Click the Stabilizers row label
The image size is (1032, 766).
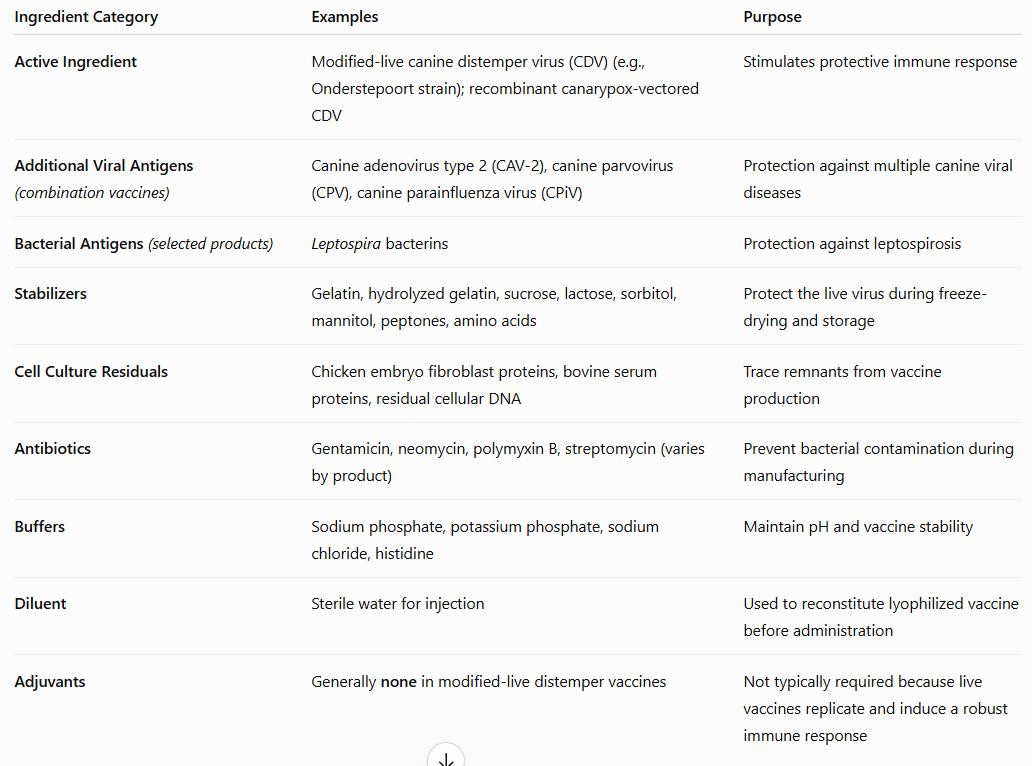(x=51, y=294)
